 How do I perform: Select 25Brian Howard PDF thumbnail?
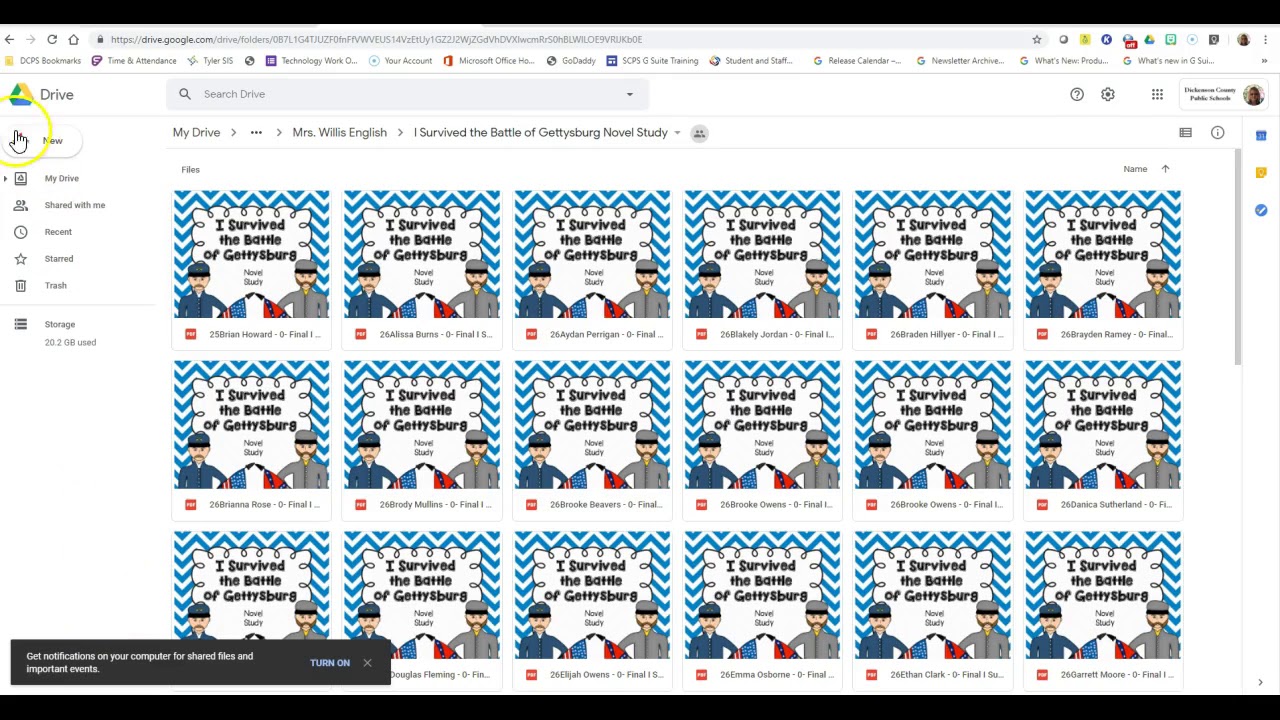251,254
